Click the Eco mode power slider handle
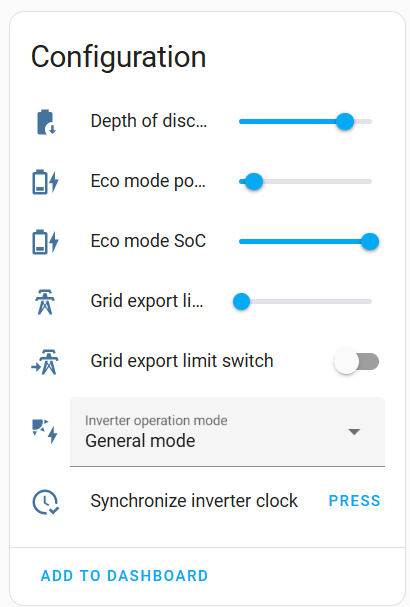The height and width of the screenshot is (607, 410). (x=254, y=182)
